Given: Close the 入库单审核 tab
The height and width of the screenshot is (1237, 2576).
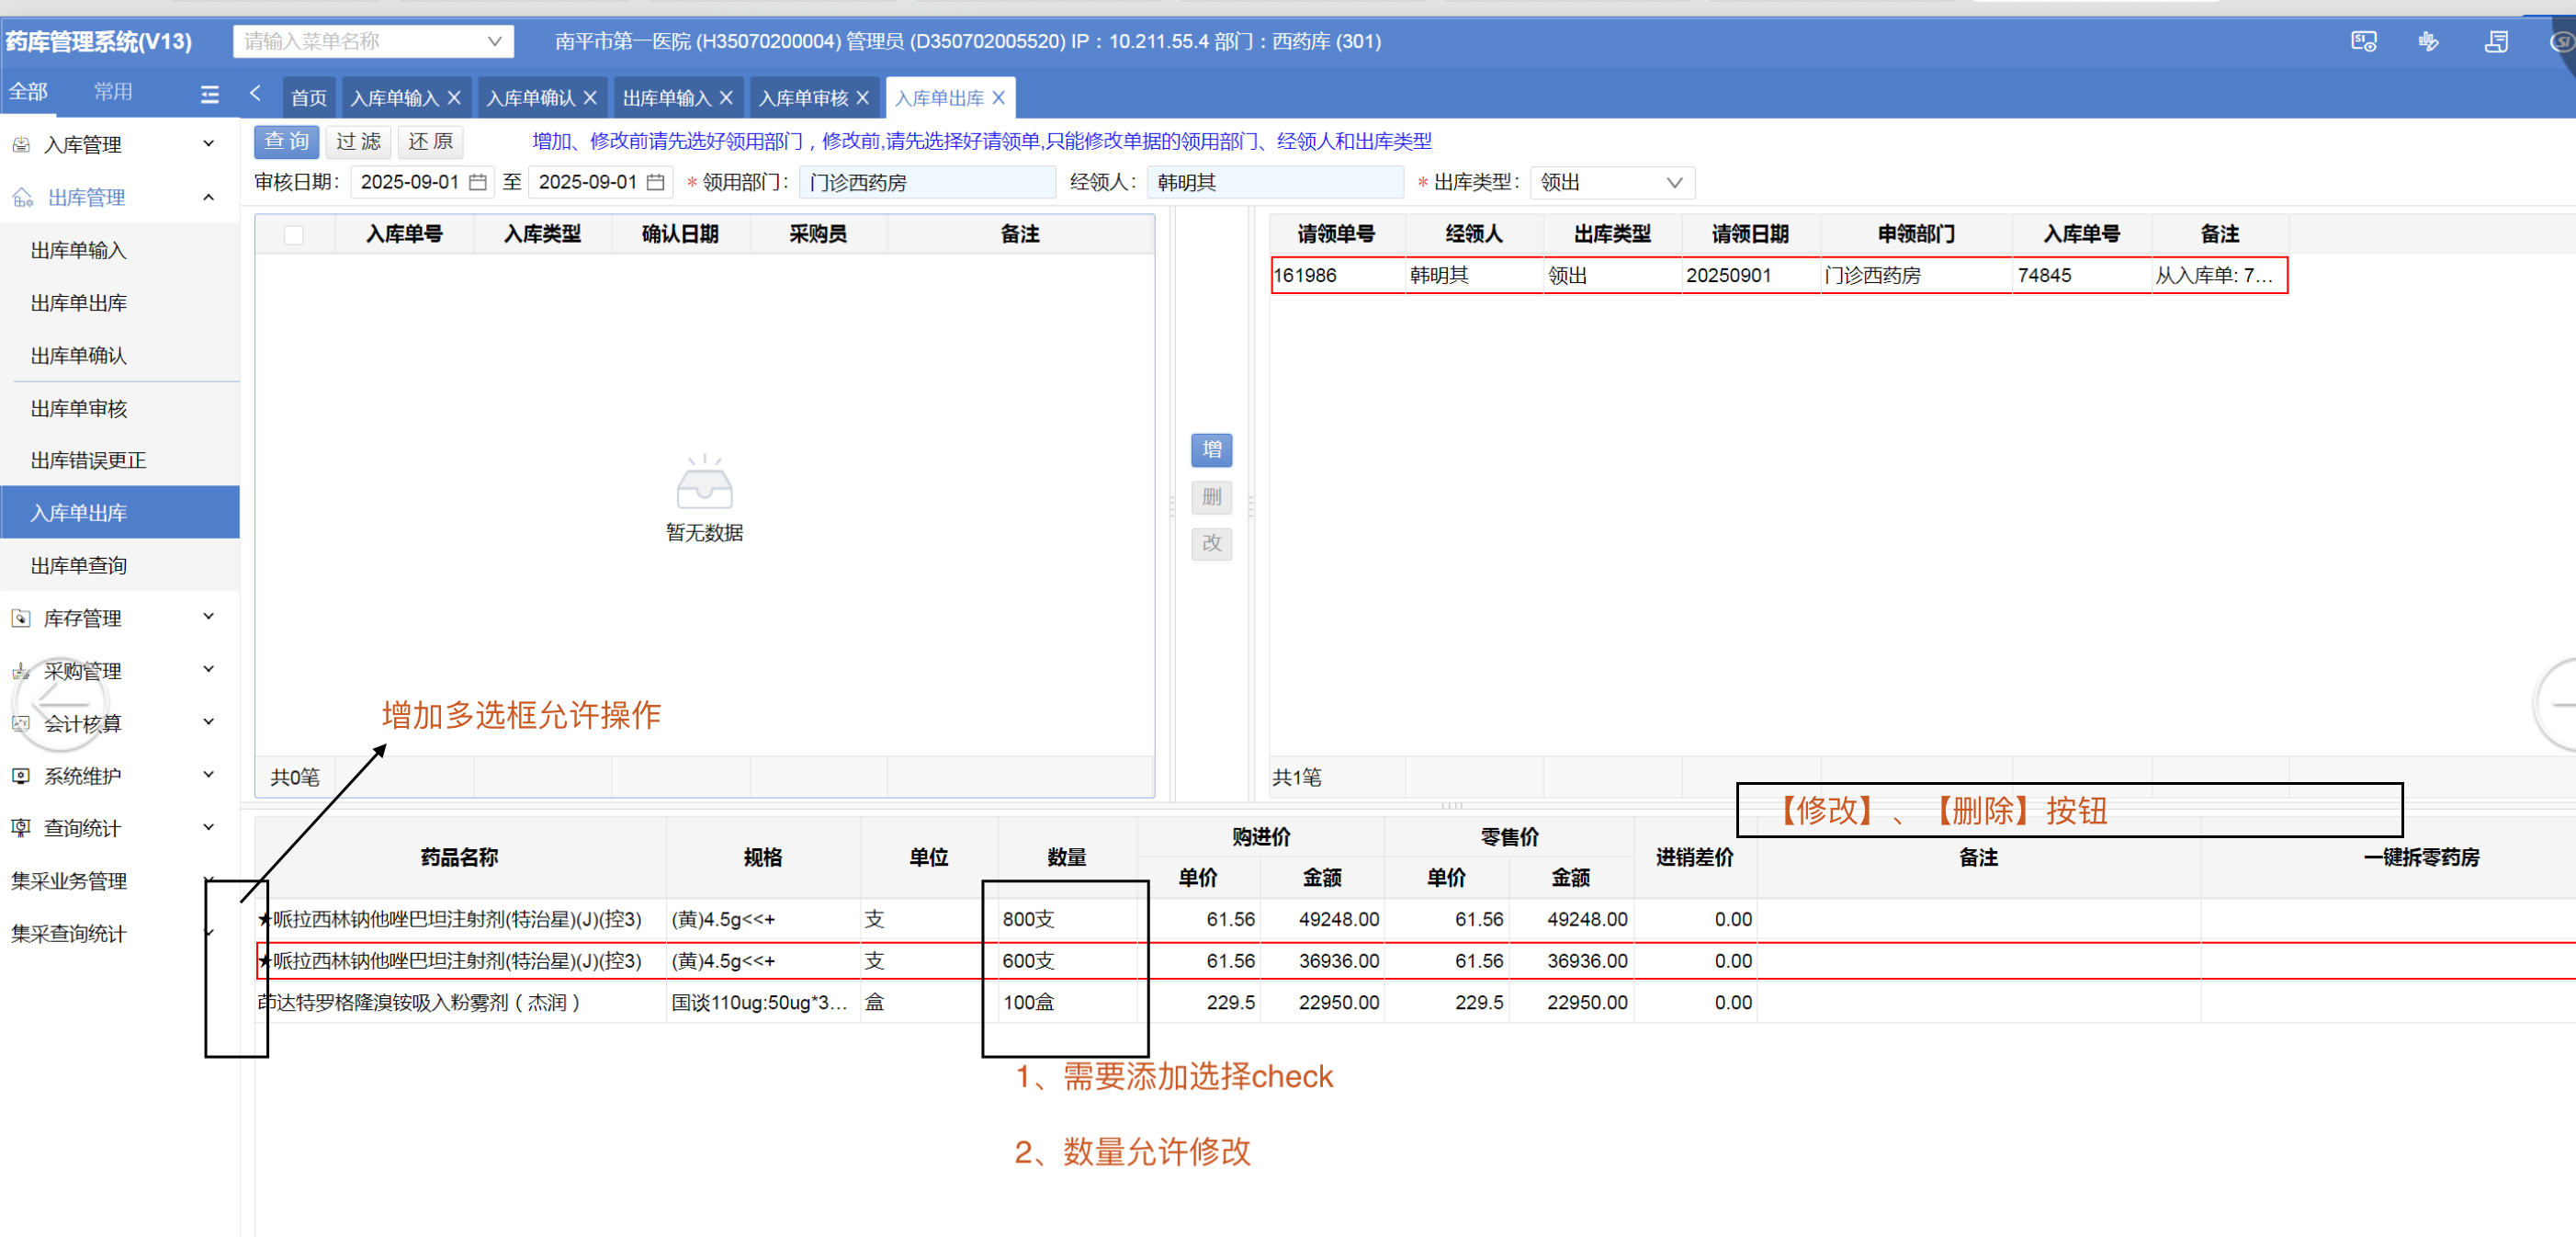Looking at the screenshot, I should click(x=863, y=98).
